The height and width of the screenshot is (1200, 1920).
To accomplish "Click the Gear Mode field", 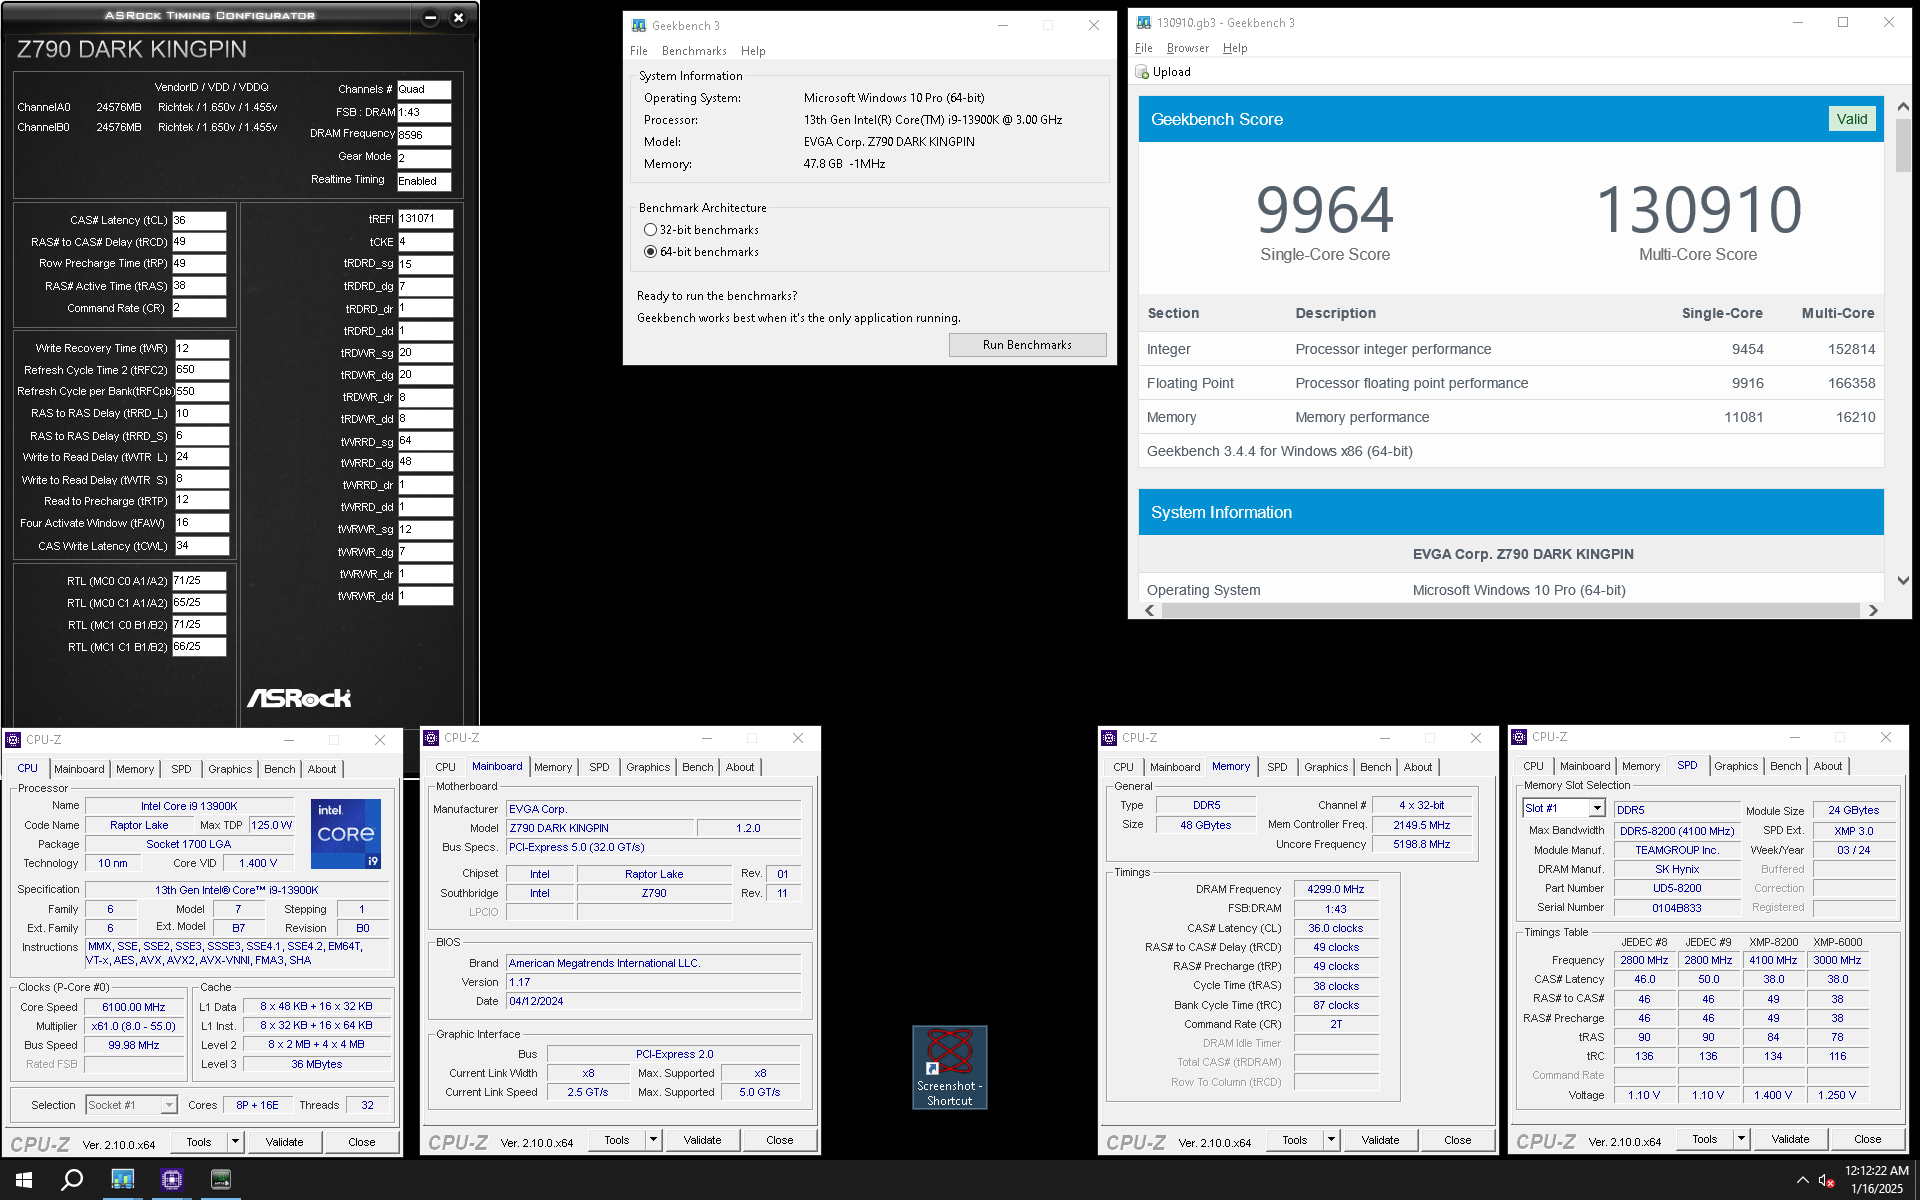I will (424, 158).
